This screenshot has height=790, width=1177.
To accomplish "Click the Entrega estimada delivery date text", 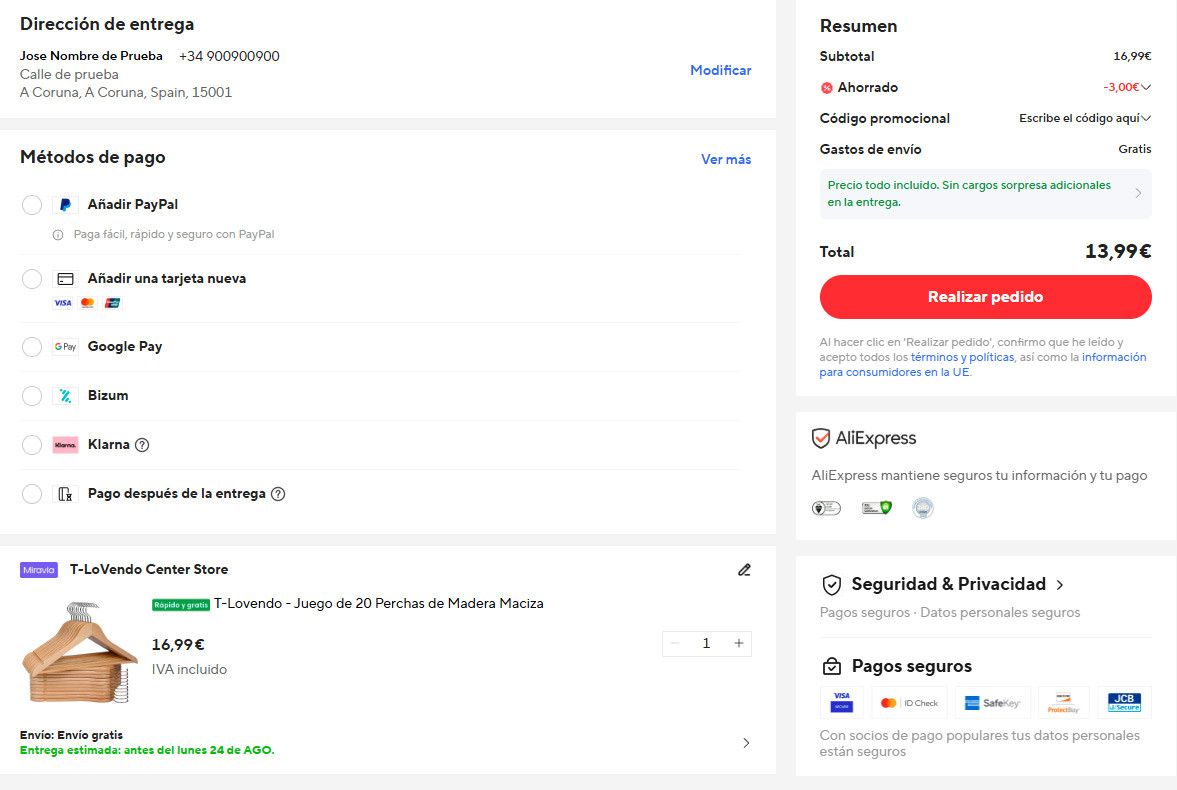I will click(147, 750).
